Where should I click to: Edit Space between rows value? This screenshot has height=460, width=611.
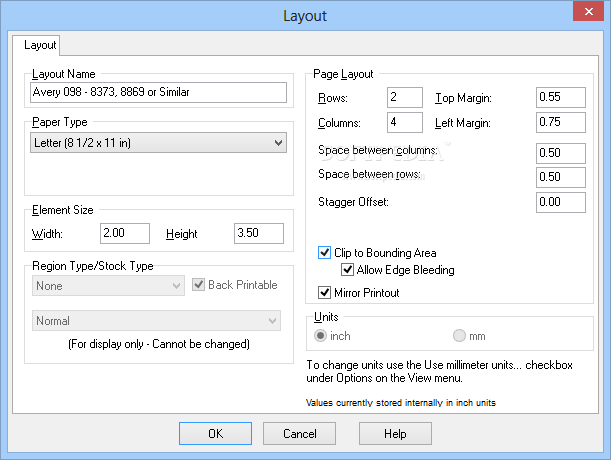point(561,177)
